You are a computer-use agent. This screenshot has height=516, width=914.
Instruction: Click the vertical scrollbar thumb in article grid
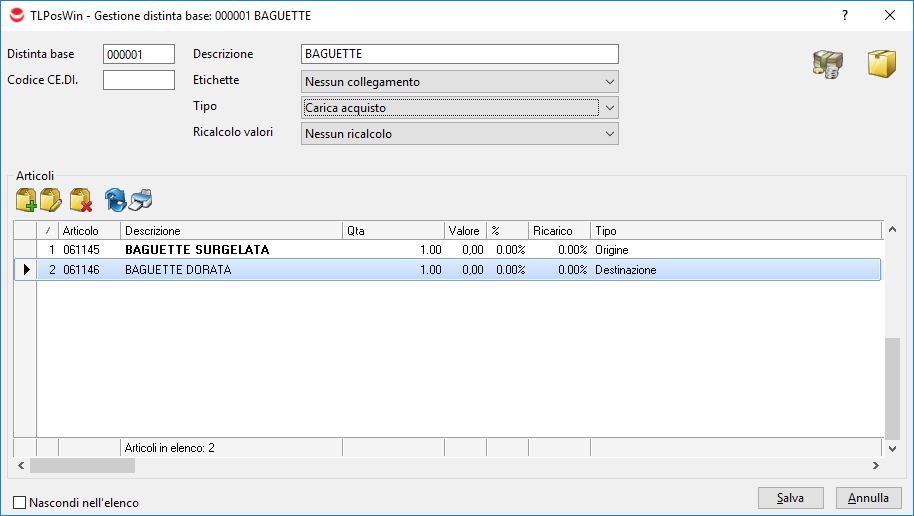point(893,385)
